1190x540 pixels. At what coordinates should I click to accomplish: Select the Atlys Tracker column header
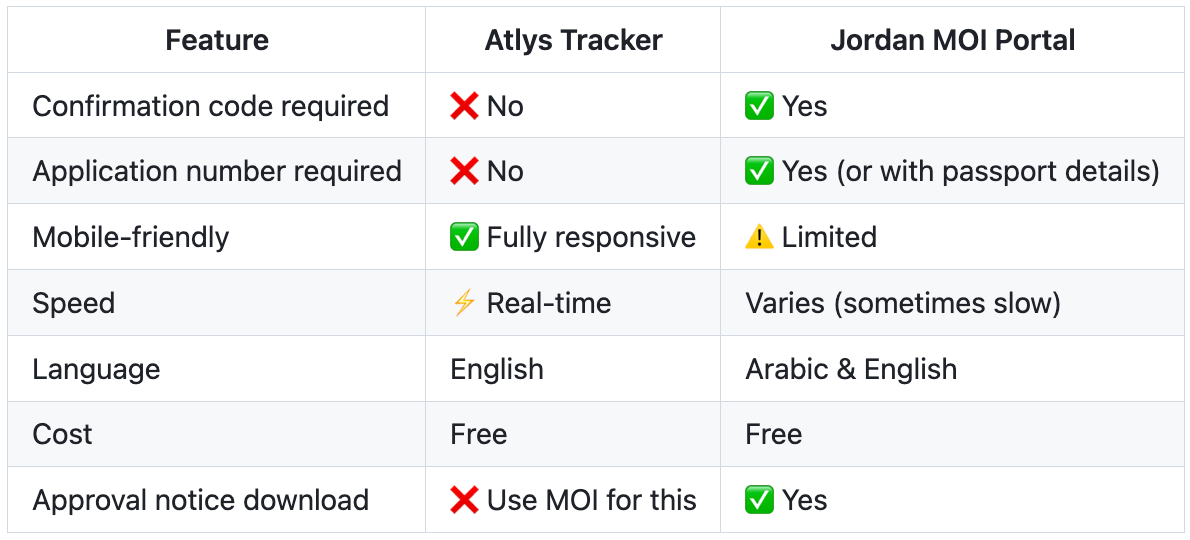point(573,40)
